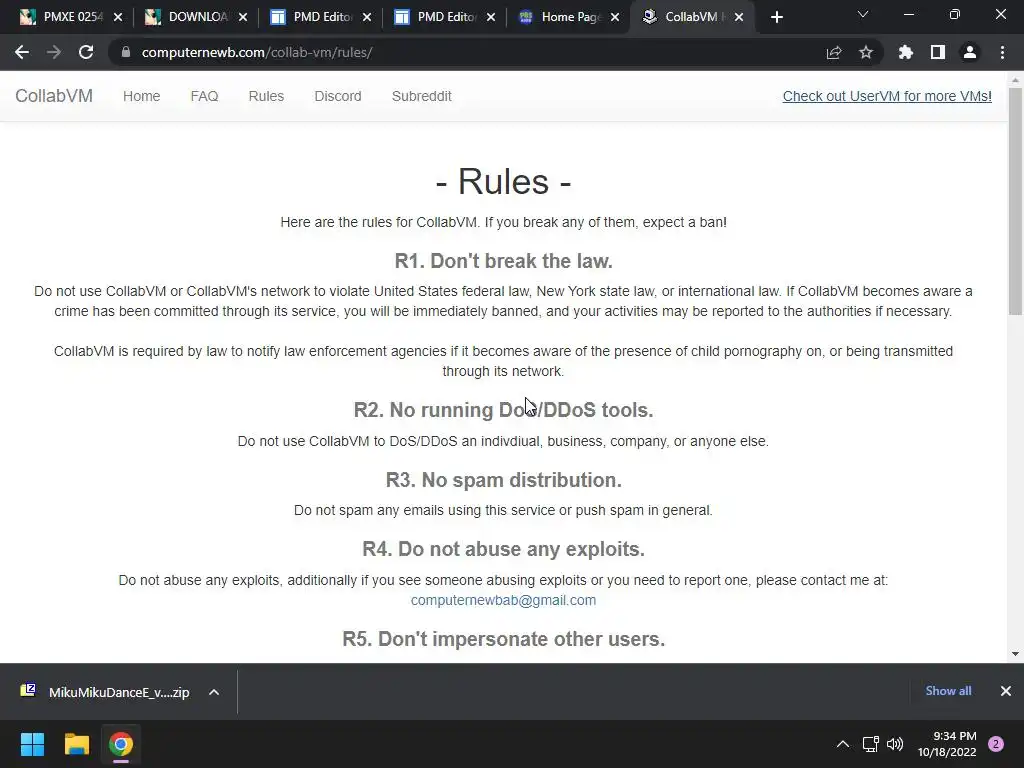1024x768 pixels.
Task: Close the PMXE 0254 tab
Action: [118, 17]
